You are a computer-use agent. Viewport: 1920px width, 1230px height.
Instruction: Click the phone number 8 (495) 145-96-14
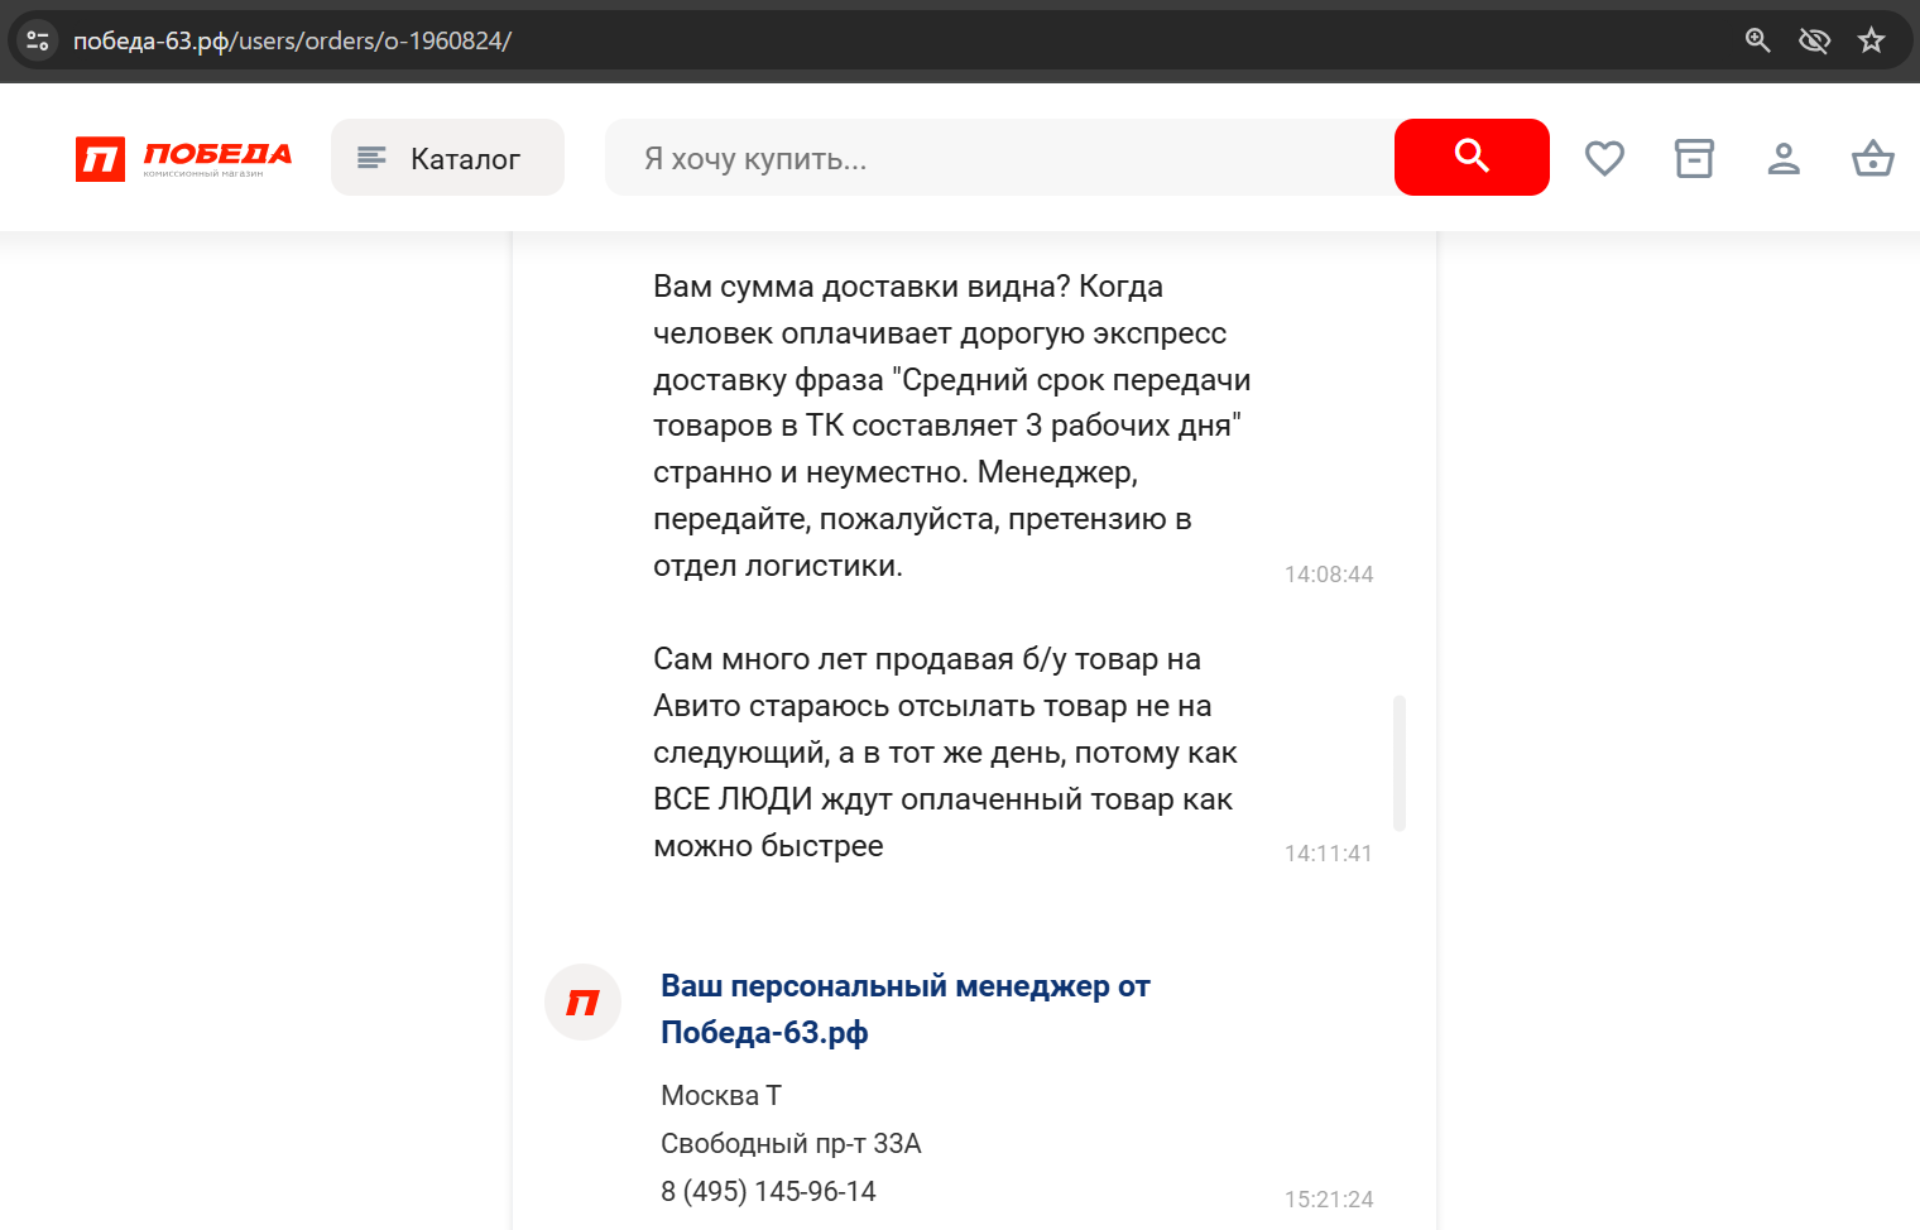pyautogui.click(x=768, y=1191)
